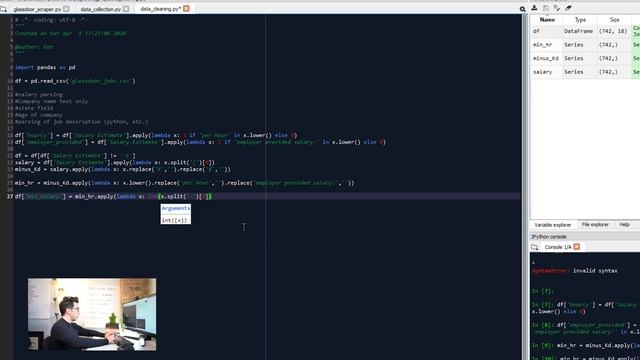Open the editor file browse tabs icon

(x=4, y=9)
